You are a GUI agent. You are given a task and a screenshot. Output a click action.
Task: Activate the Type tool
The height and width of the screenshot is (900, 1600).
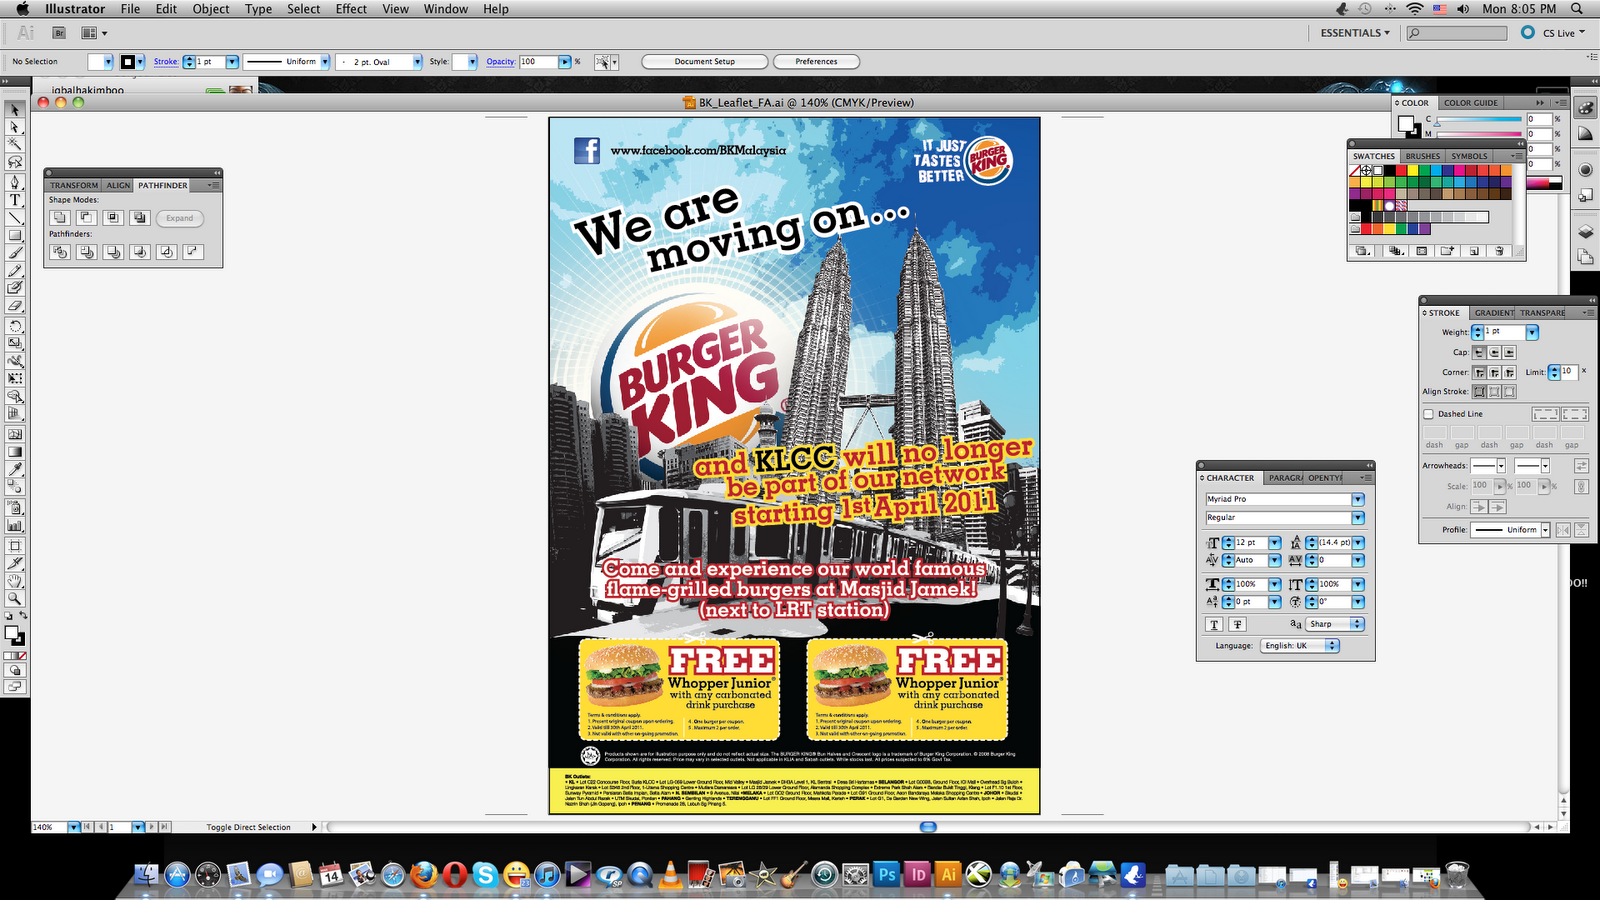tap(15, 200)
